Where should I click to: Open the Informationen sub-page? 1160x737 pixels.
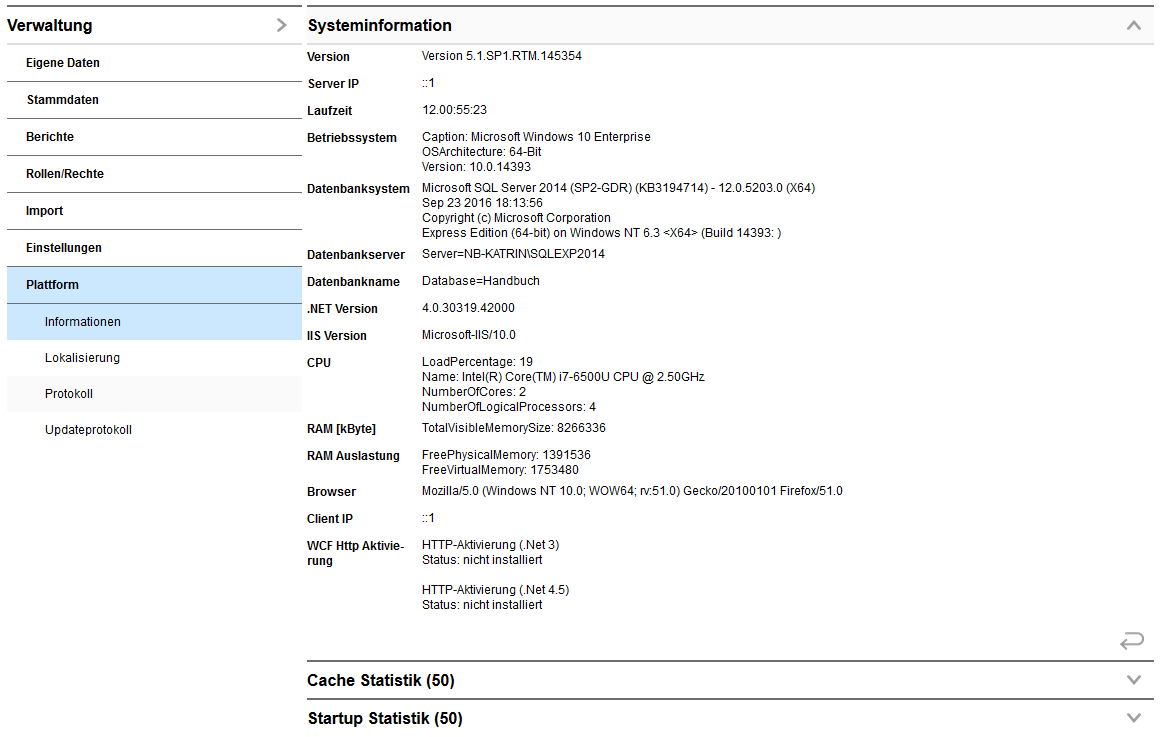pos(84,321)
